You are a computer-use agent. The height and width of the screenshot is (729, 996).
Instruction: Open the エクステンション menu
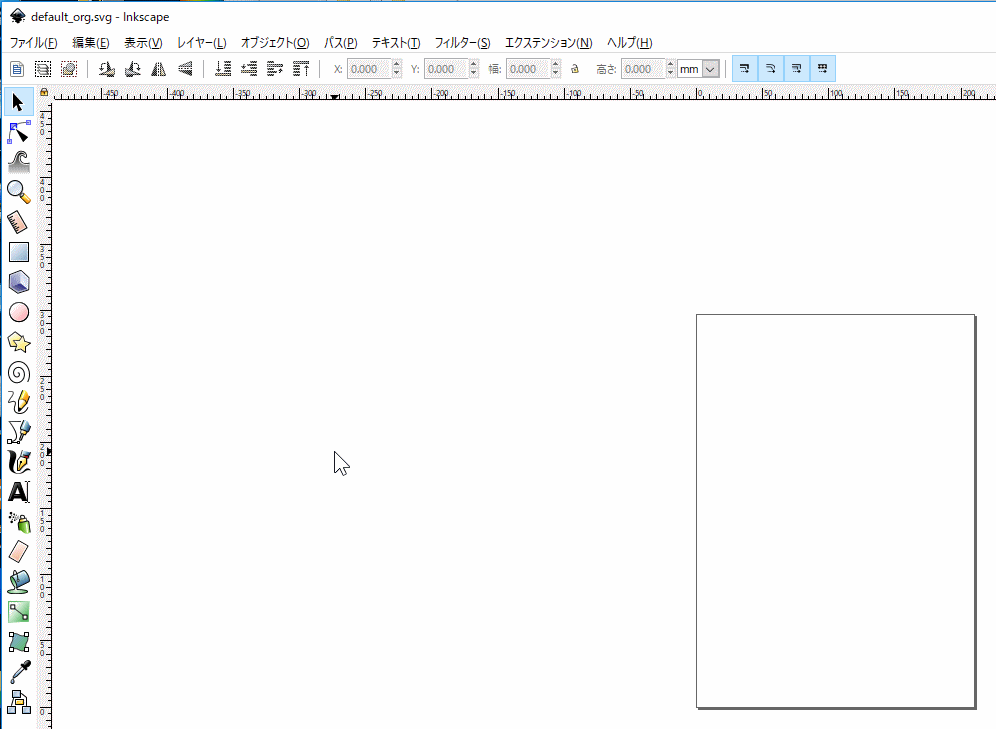548,43
